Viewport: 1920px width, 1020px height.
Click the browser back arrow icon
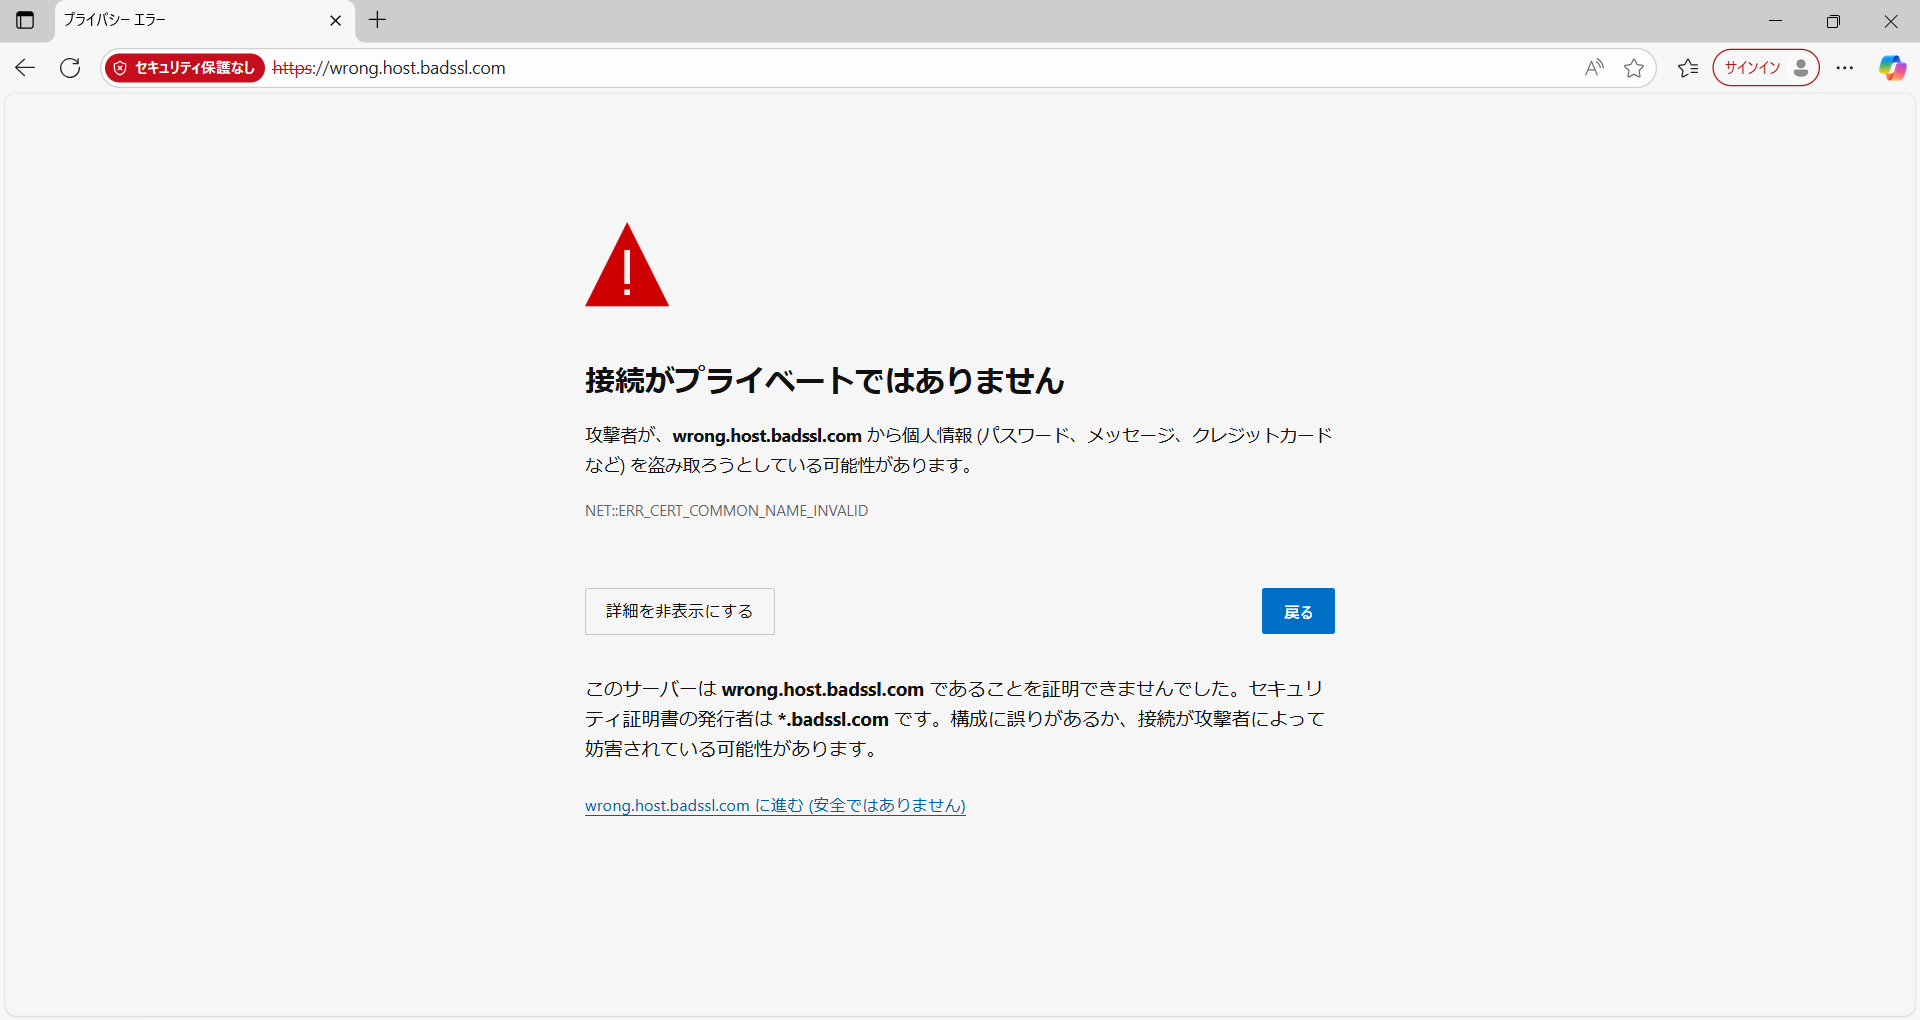pyautogui.click(x=25, y=68)
